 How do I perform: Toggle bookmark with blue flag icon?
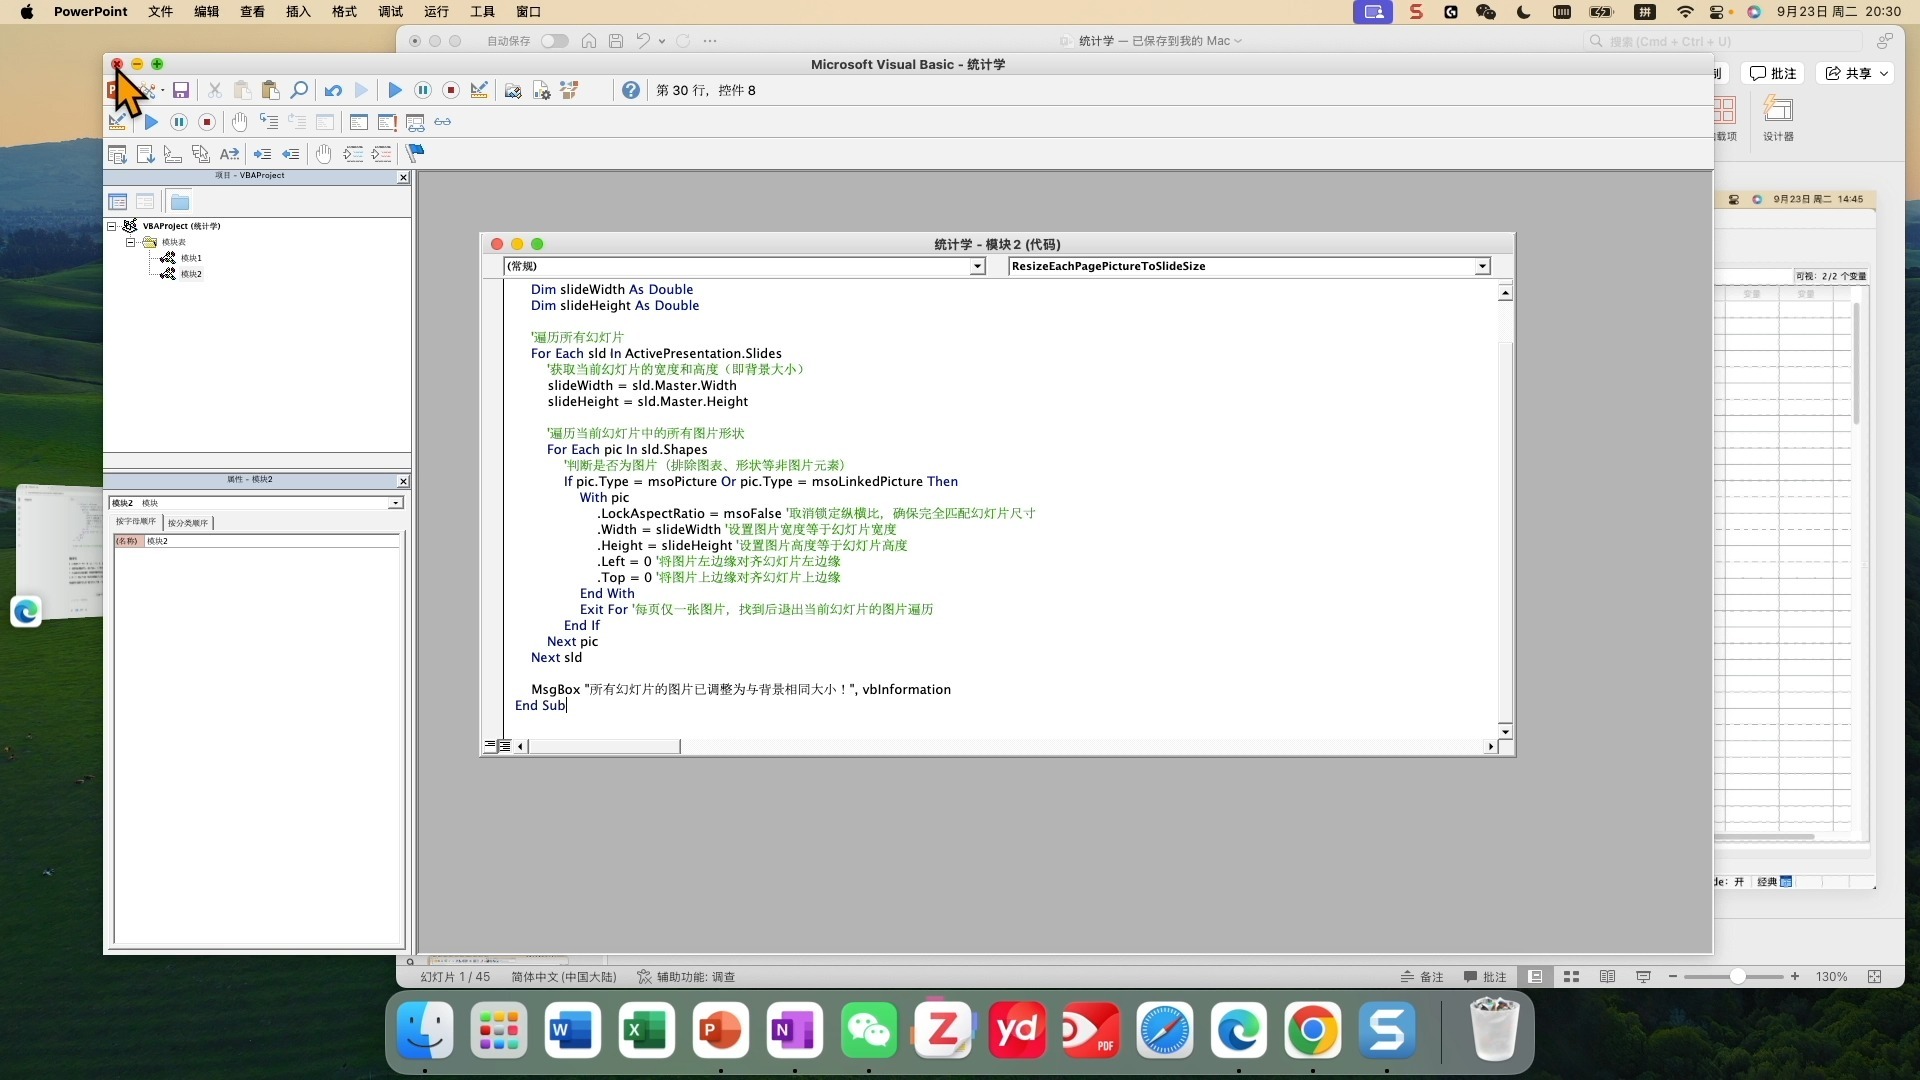(415, 153)
